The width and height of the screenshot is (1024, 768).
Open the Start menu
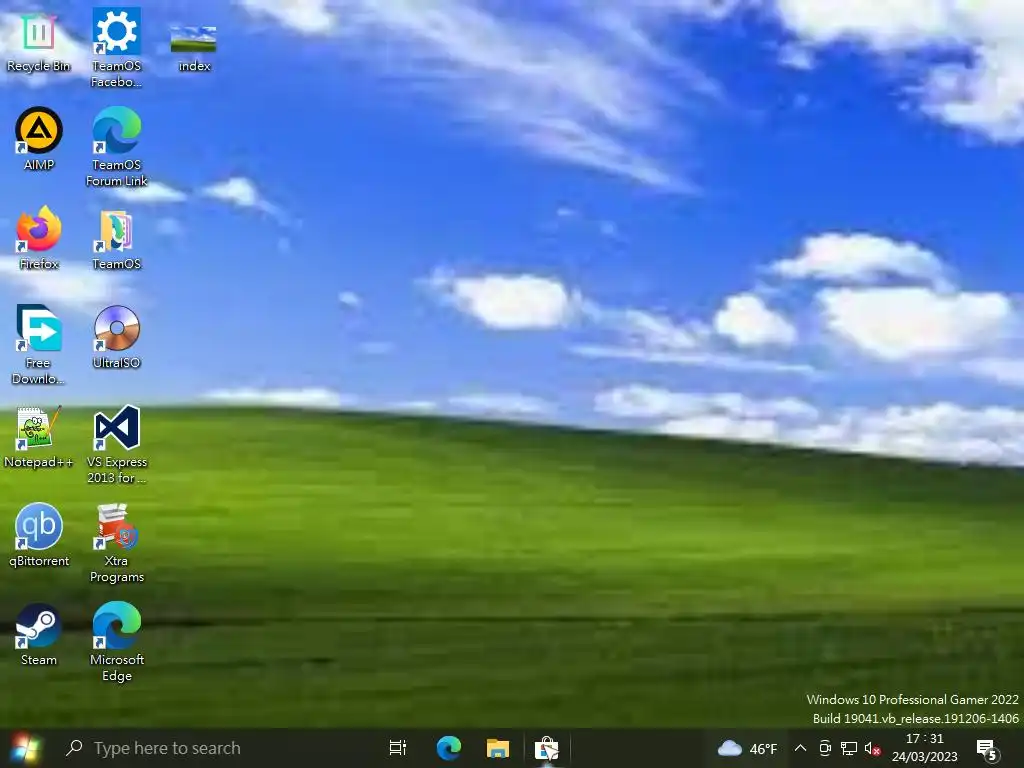coord(25,748)
